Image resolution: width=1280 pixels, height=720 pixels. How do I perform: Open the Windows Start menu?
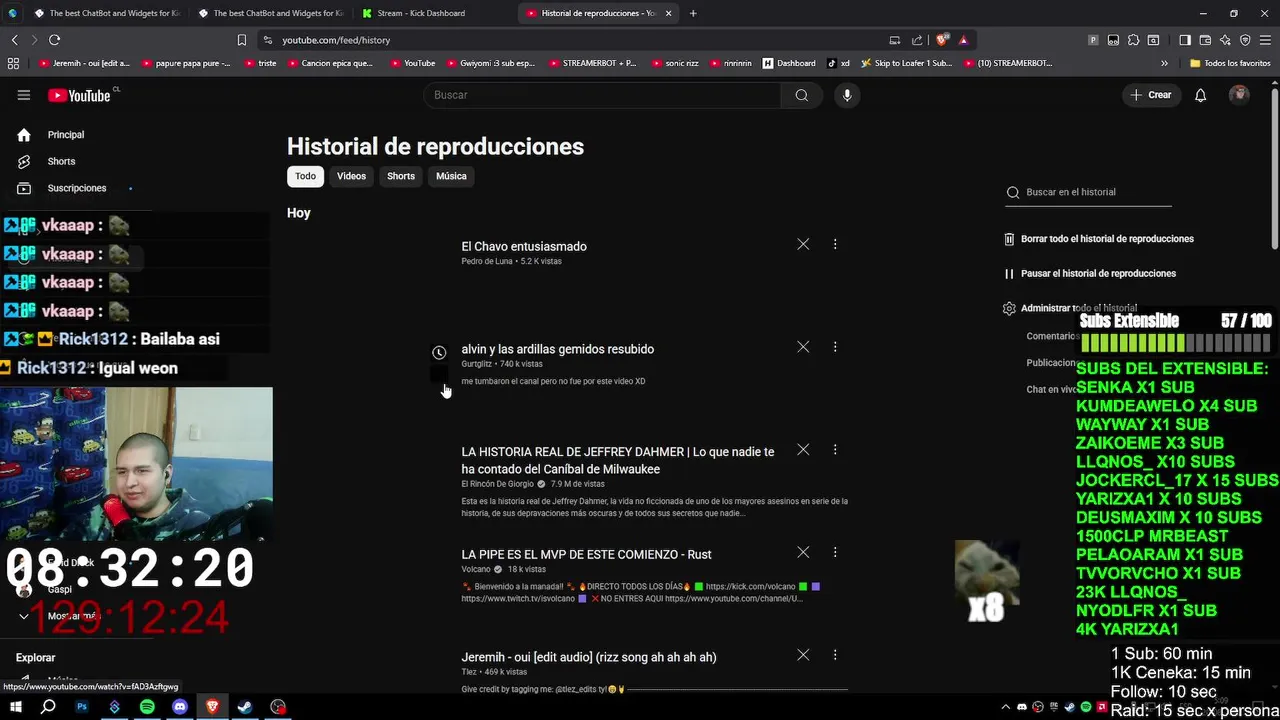coord(16,707)
